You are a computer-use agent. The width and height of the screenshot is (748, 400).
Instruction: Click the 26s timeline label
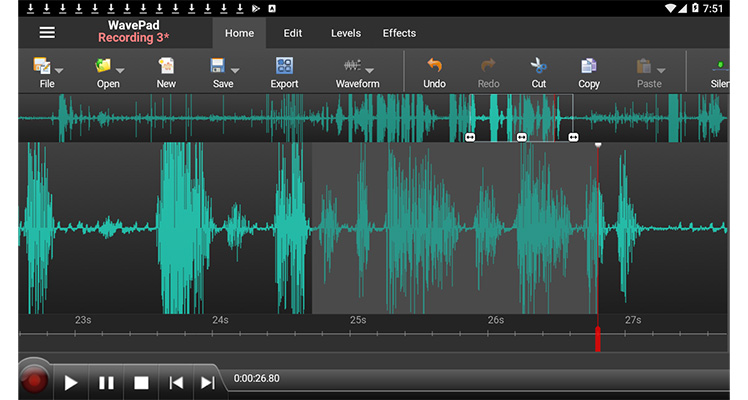tap(496, 320)
